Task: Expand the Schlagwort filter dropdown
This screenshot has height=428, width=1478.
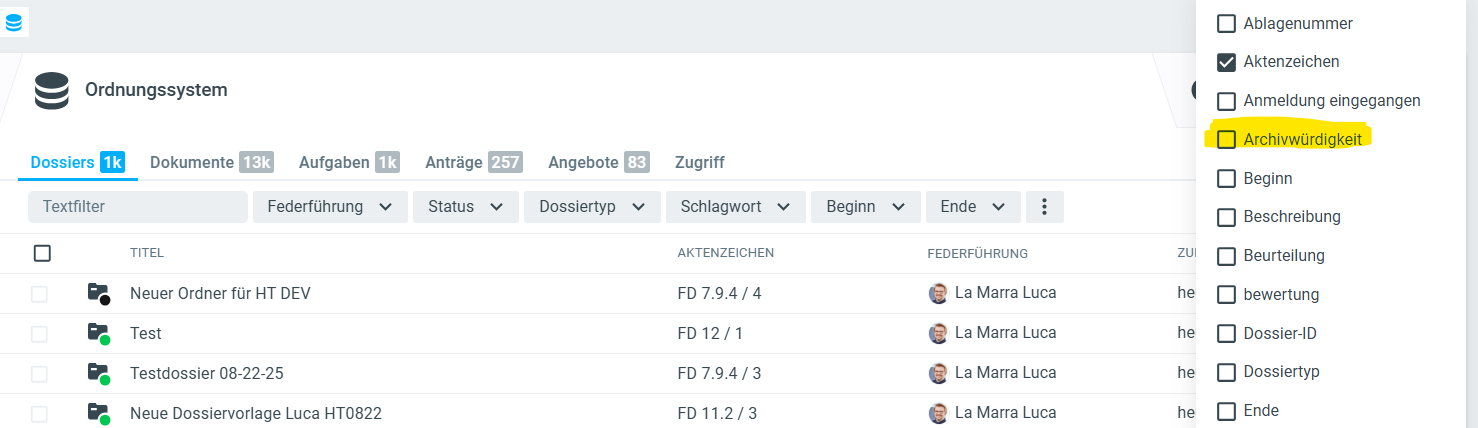Action: (x=735, y=207)
